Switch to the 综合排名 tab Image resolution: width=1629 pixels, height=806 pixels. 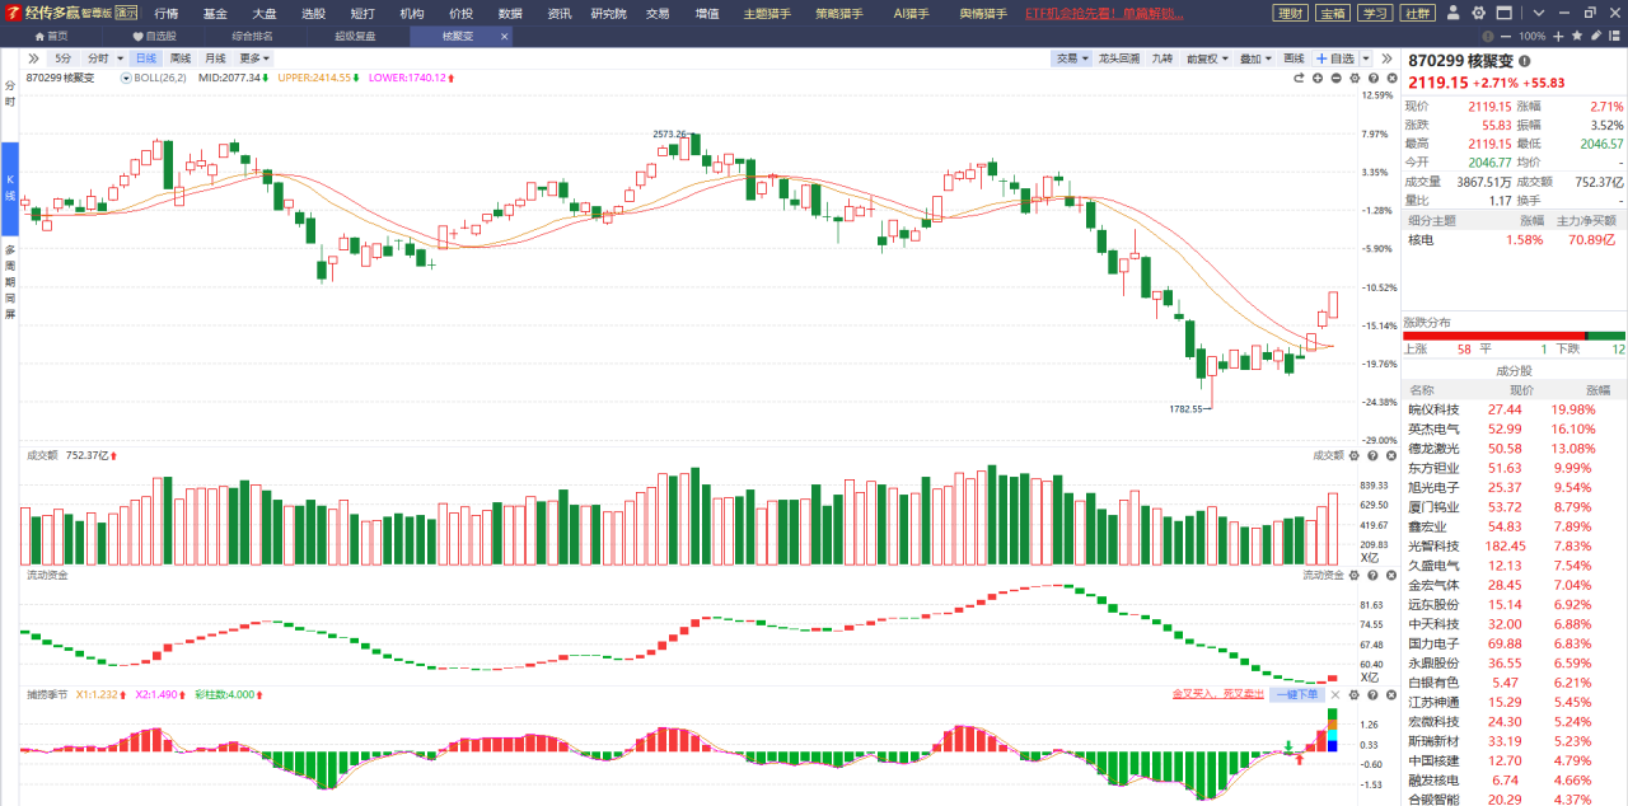tap(252, 36)
